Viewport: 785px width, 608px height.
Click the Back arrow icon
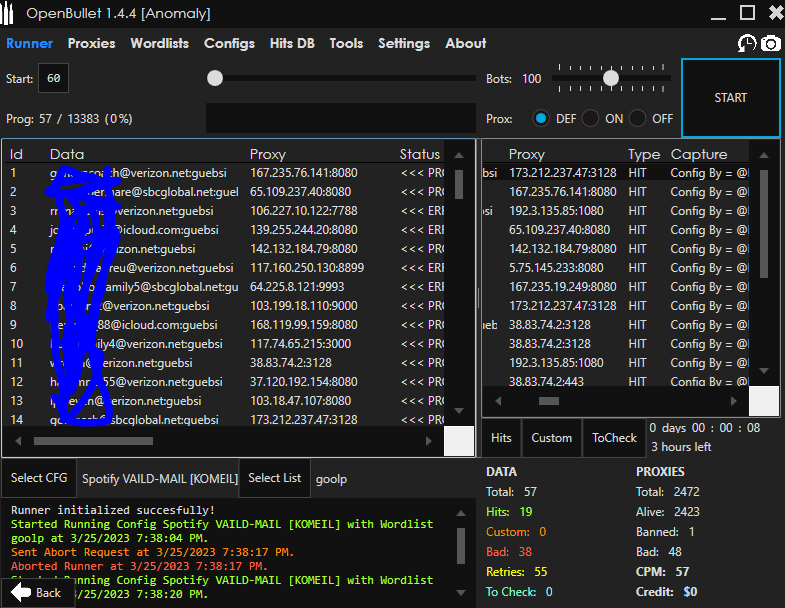point(21,592)
